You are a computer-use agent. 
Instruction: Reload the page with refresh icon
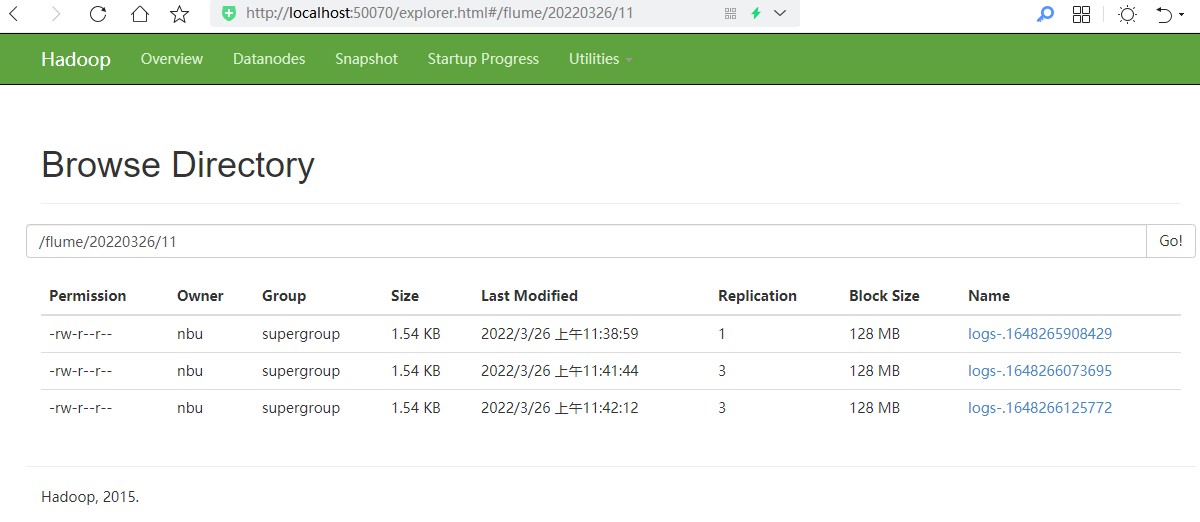pyautogui.click(x=98, y=14)
